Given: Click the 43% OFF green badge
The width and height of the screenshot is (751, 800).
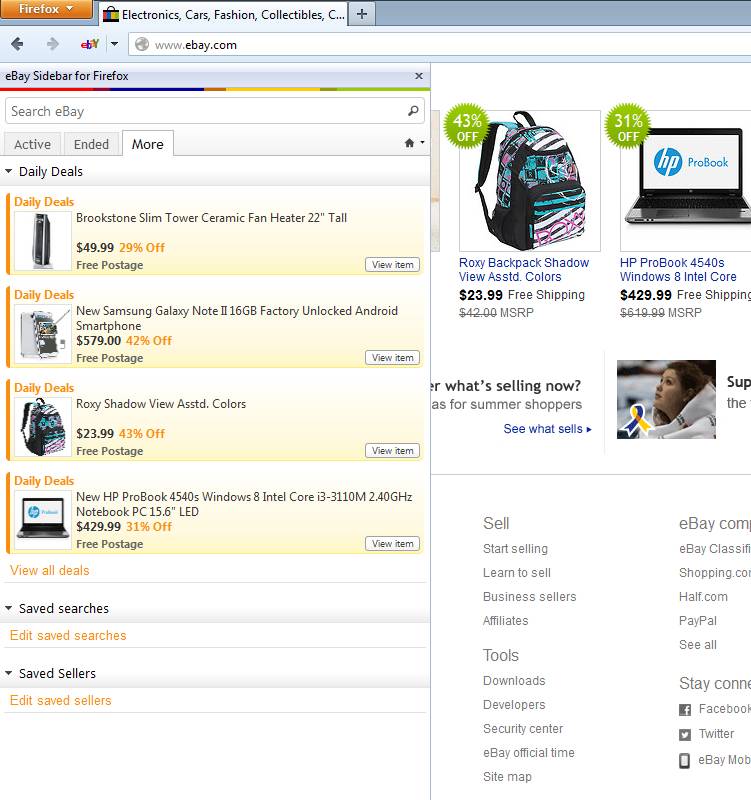Looking at the screenshot, I should [467, 127].
